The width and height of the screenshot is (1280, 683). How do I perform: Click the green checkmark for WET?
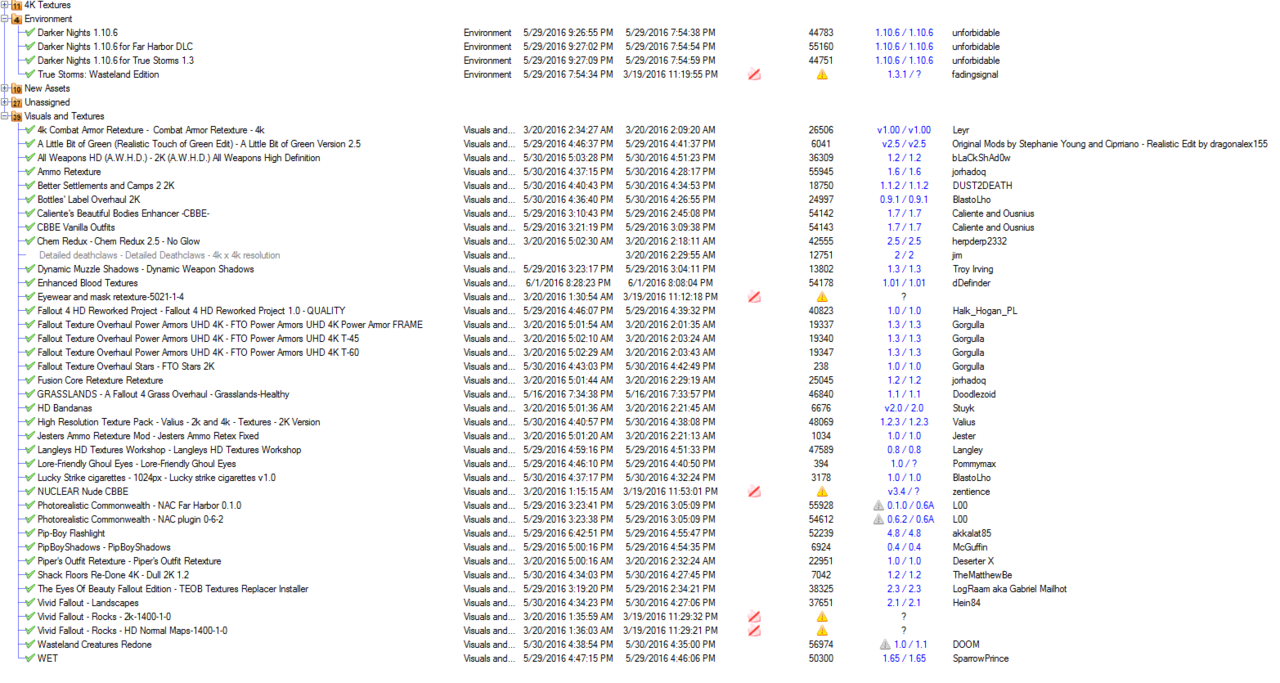point(30,658)
